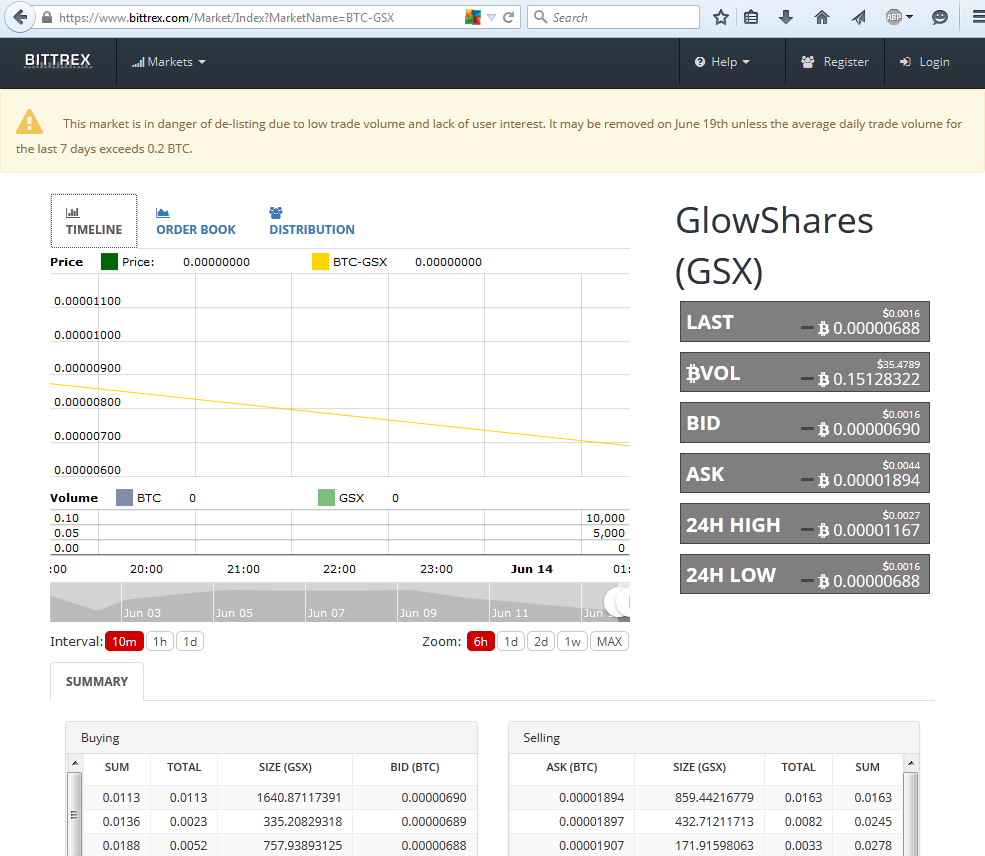Click the Login arrow icon
The width and height of the screenshot is (985, 856).
905,62
